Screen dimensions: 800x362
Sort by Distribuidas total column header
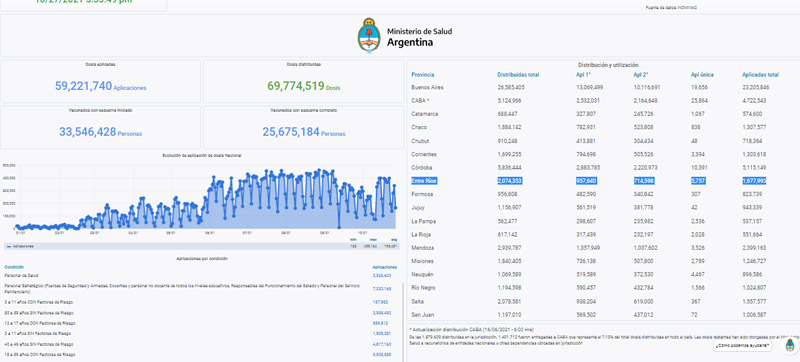(x=518, y=75)
